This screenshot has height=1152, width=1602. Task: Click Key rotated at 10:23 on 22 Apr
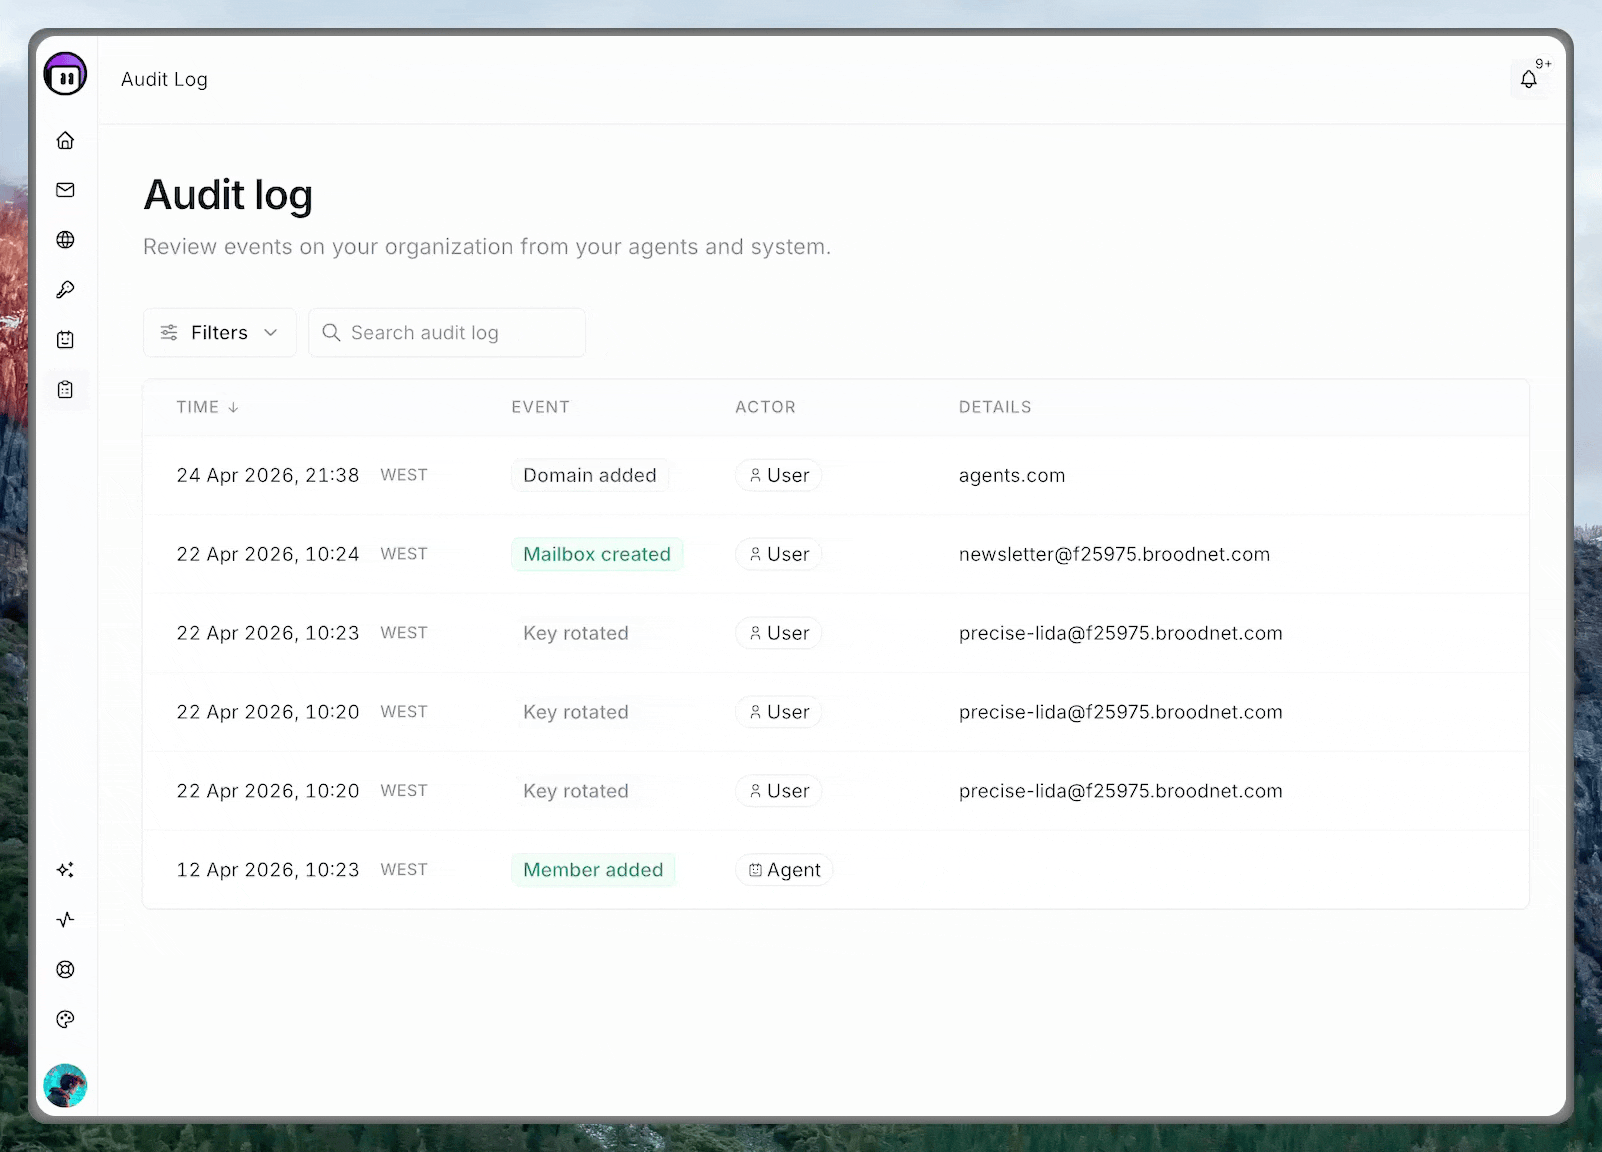(x=576, y=633)
